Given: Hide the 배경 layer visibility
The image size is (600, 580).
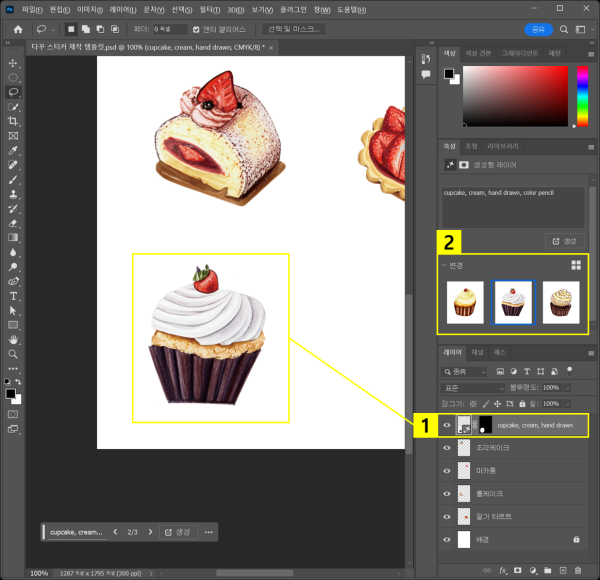Looking at the screenshot, I should pyautogui.click(x=448, y=539).
